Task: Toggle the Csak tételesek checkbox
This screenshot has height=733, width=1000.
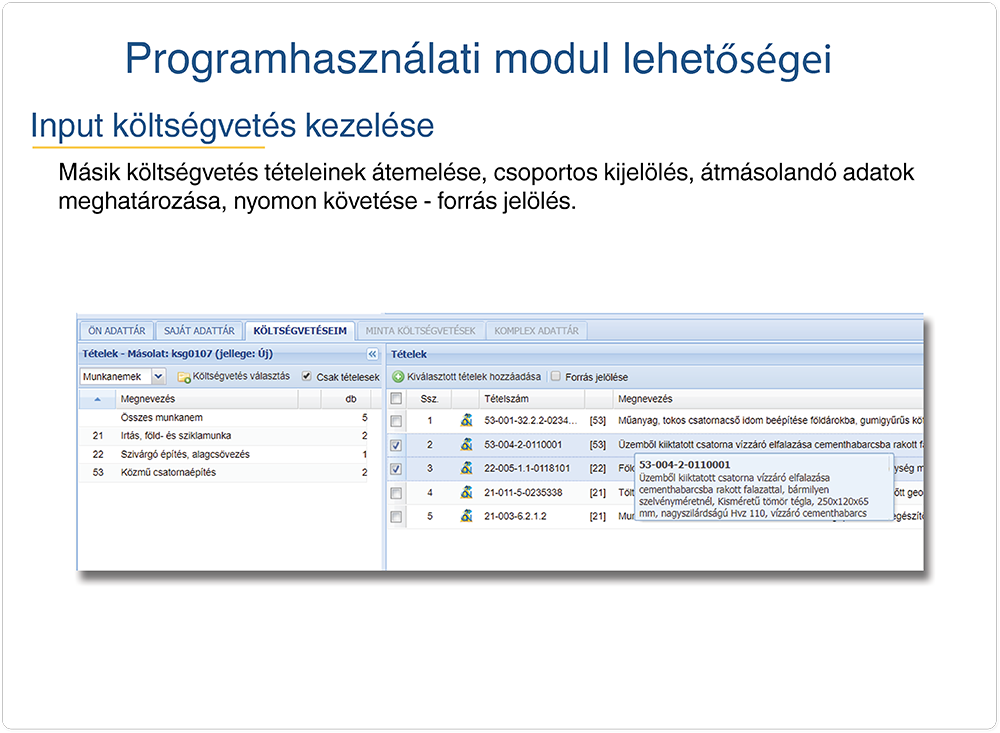Action: pos(308,377)
